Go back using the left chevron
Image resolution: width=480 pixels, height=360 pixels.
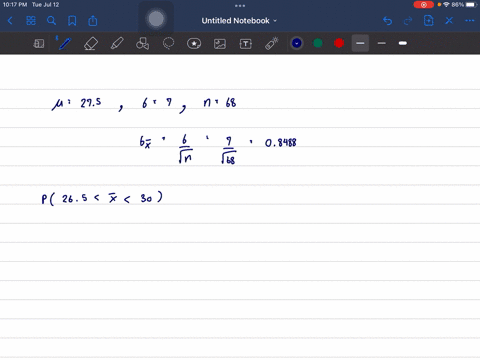10,21
